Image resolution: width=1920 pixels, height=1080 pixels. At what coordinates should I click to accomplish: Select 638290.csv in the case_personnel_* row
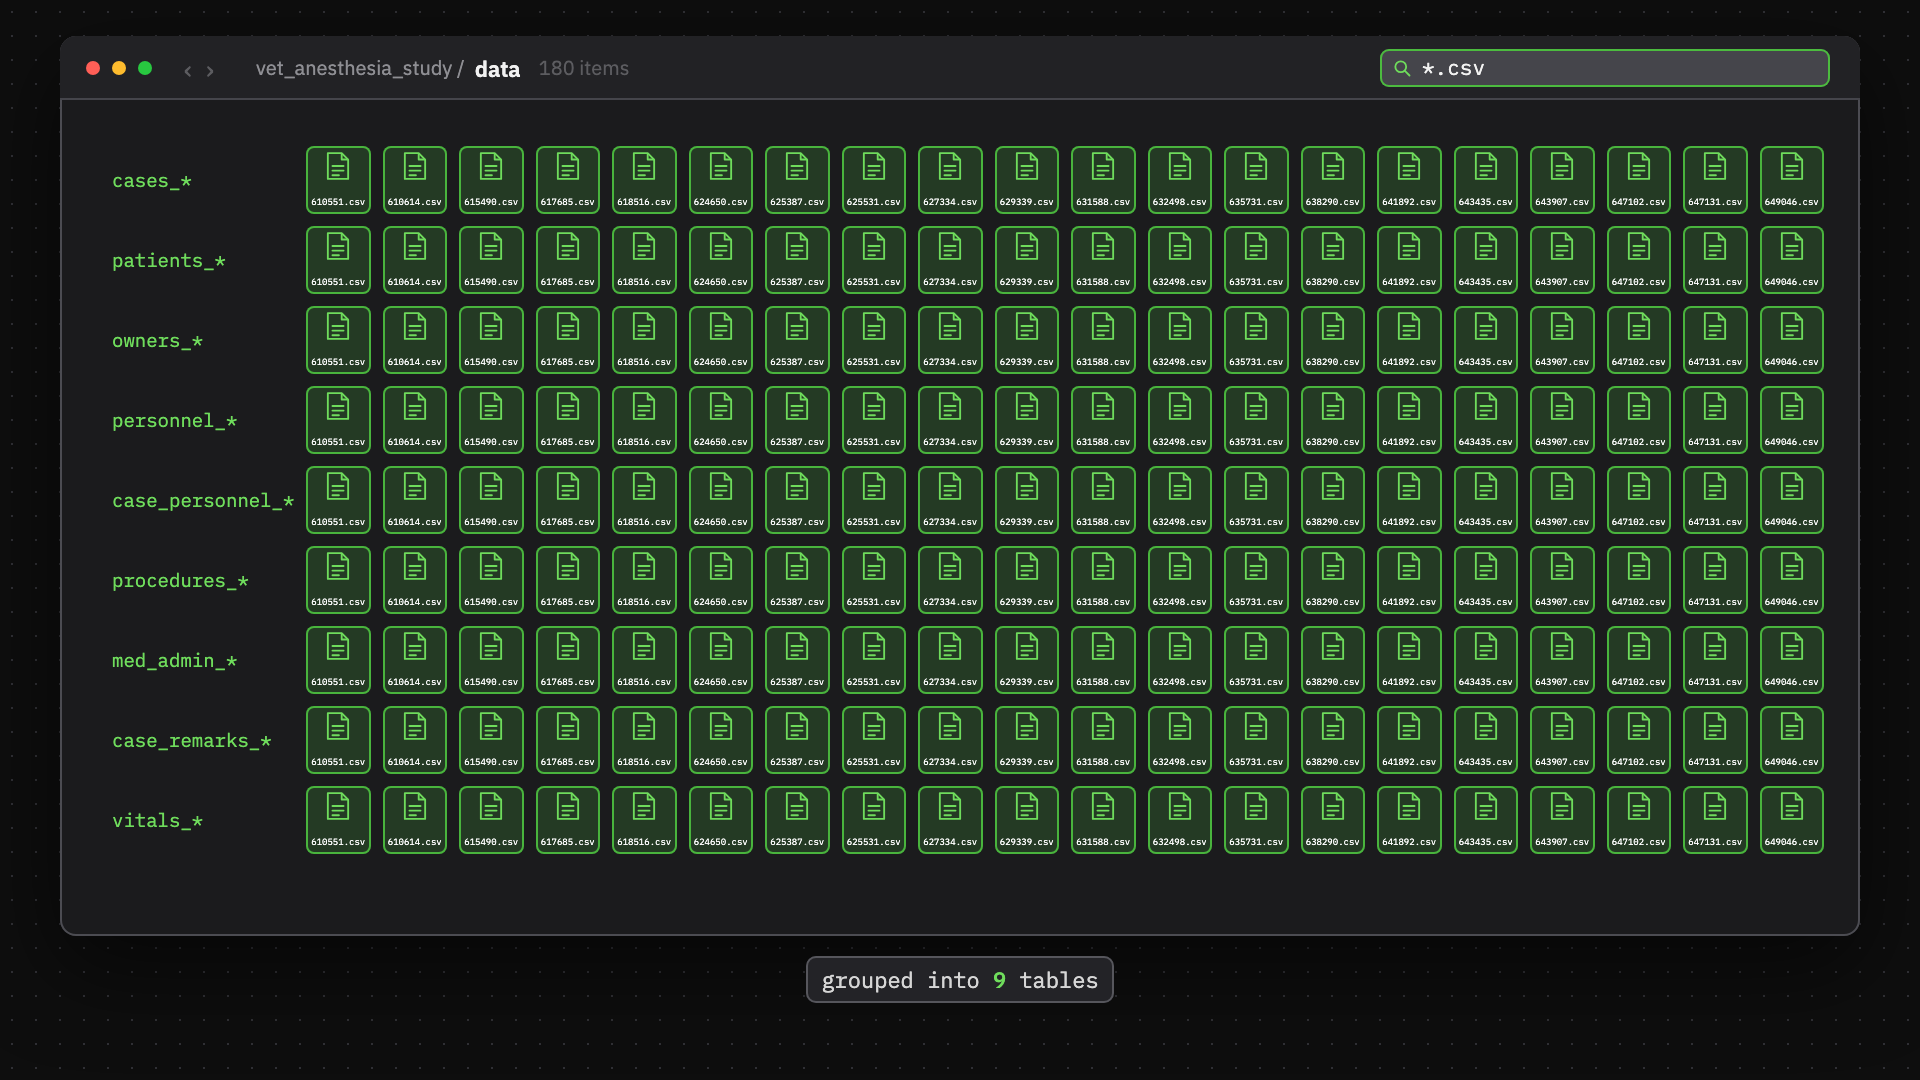1333,500
